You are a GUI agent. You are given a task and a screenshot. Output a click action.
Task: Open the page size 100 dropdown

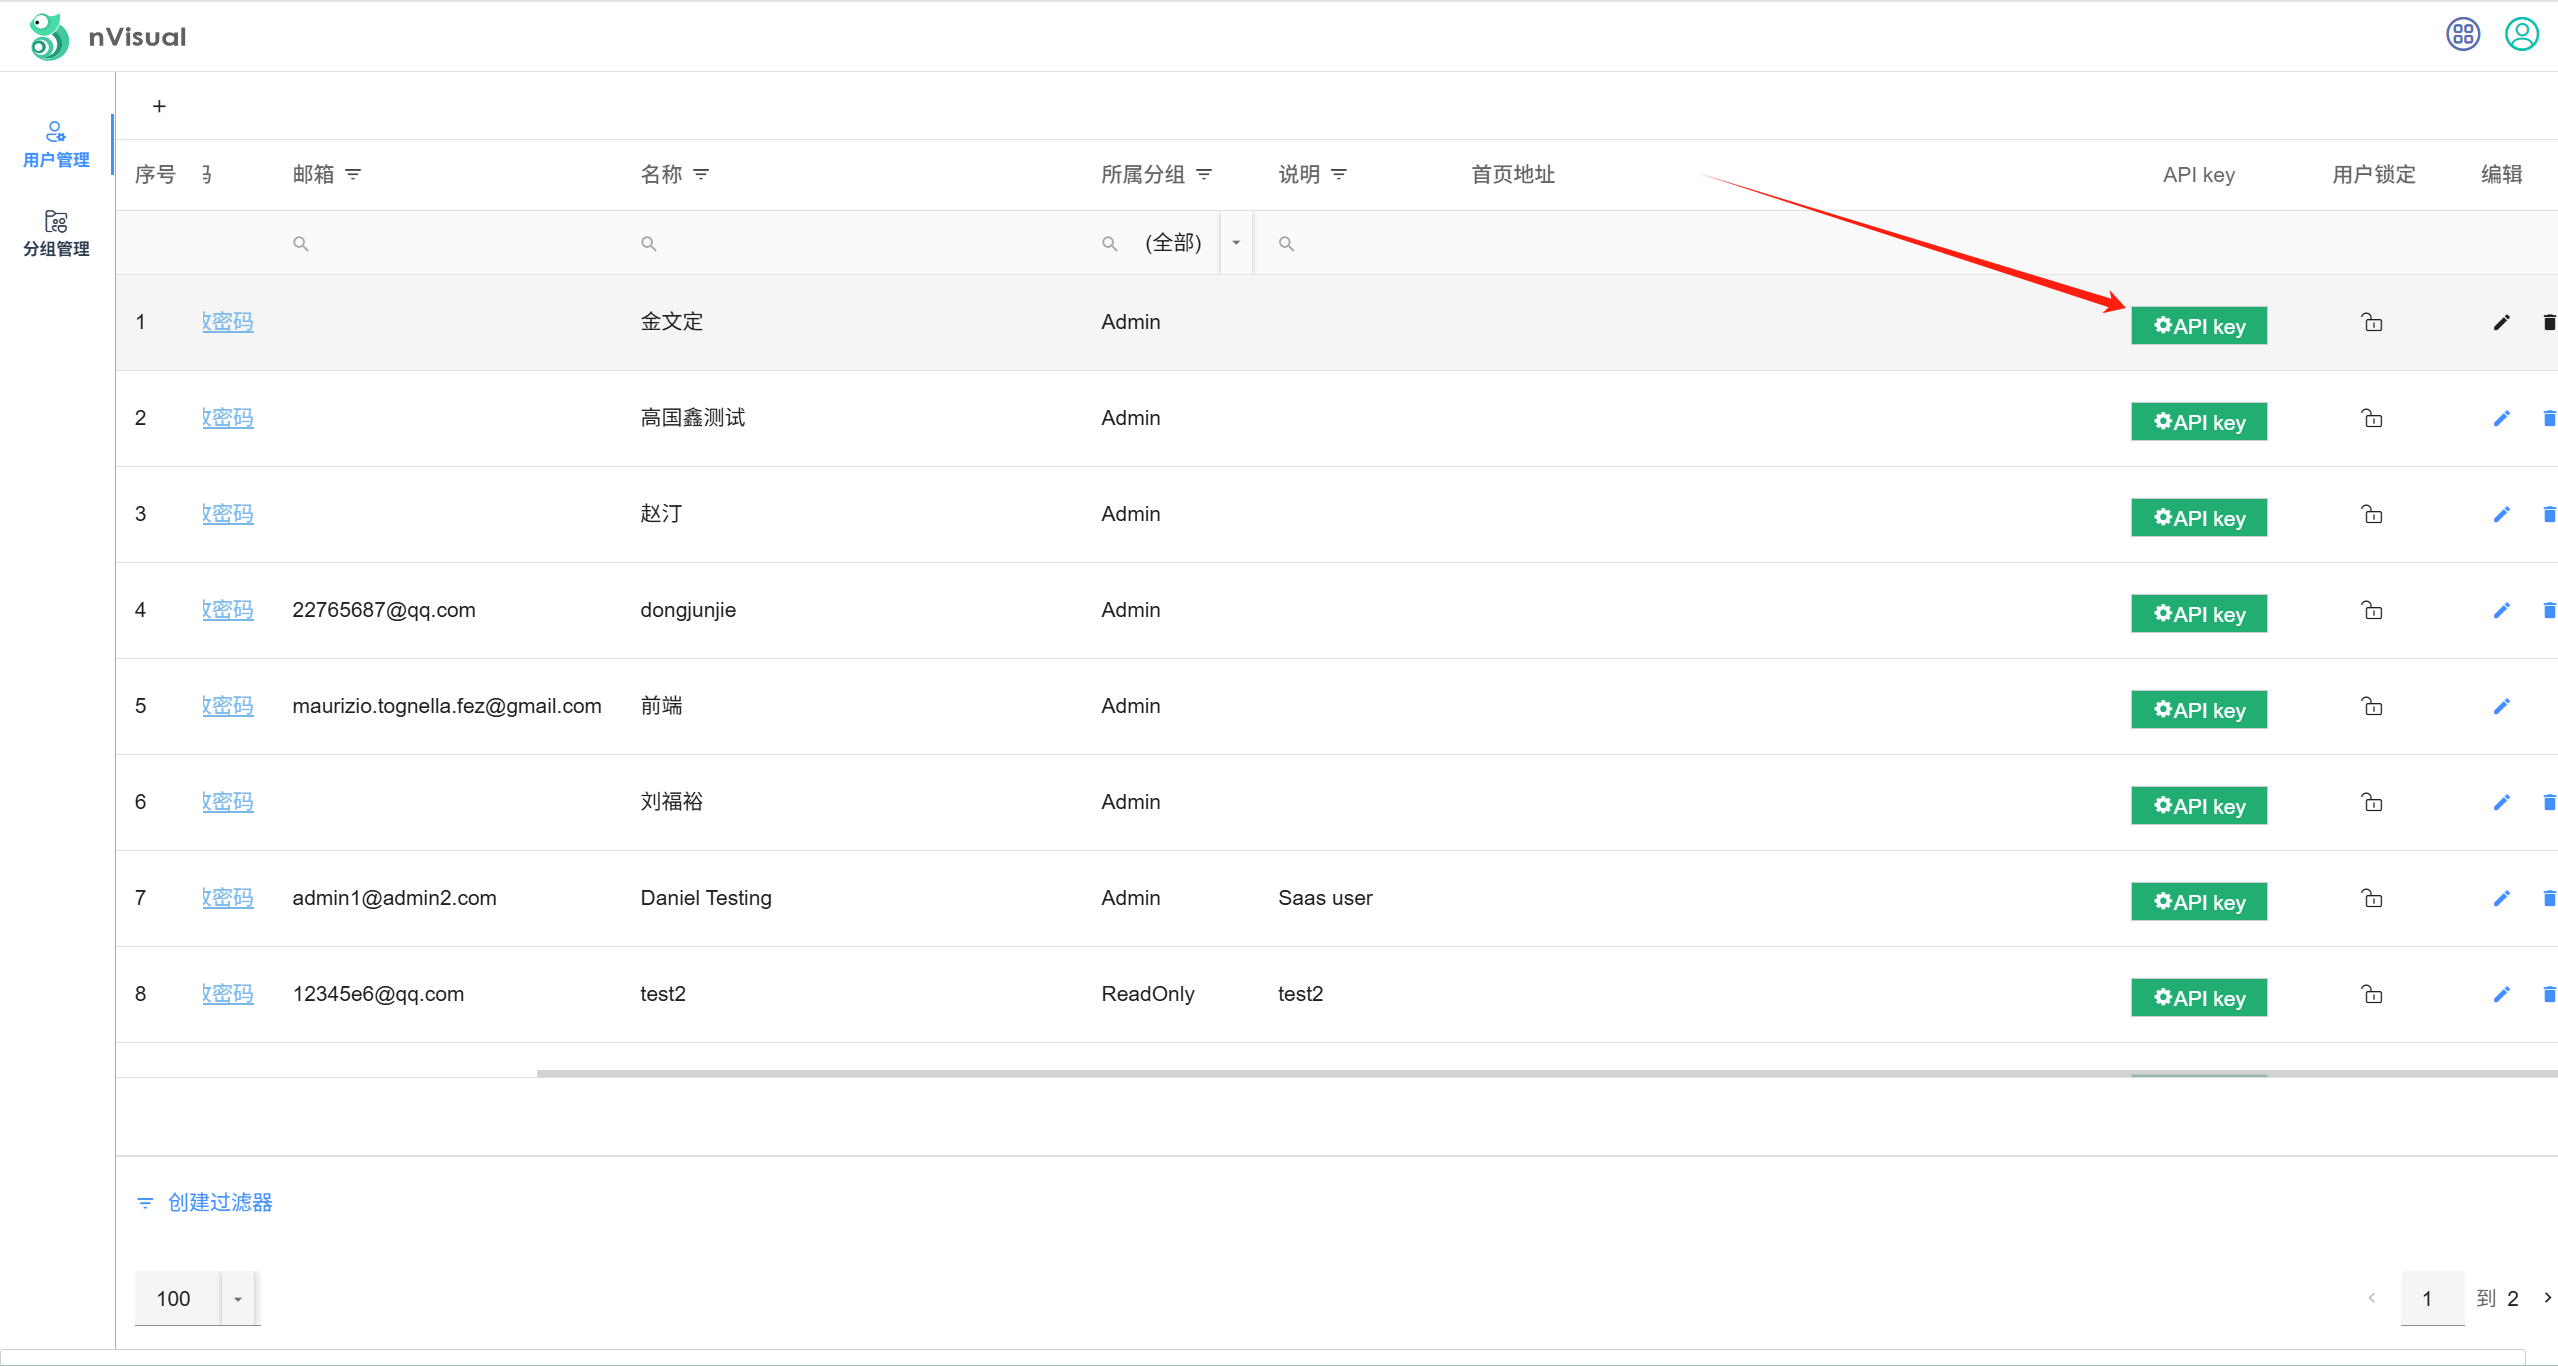tap(238, 1299)
